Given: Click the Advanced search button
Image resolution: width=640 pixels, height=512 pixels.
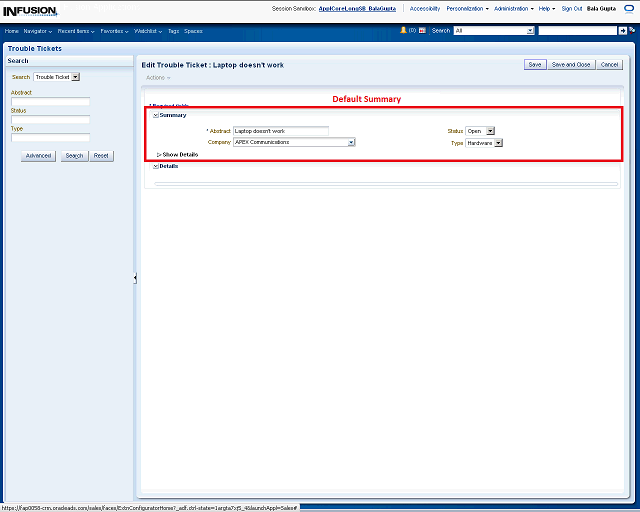Looking at the screenshot, I should (x=39, y=156).
